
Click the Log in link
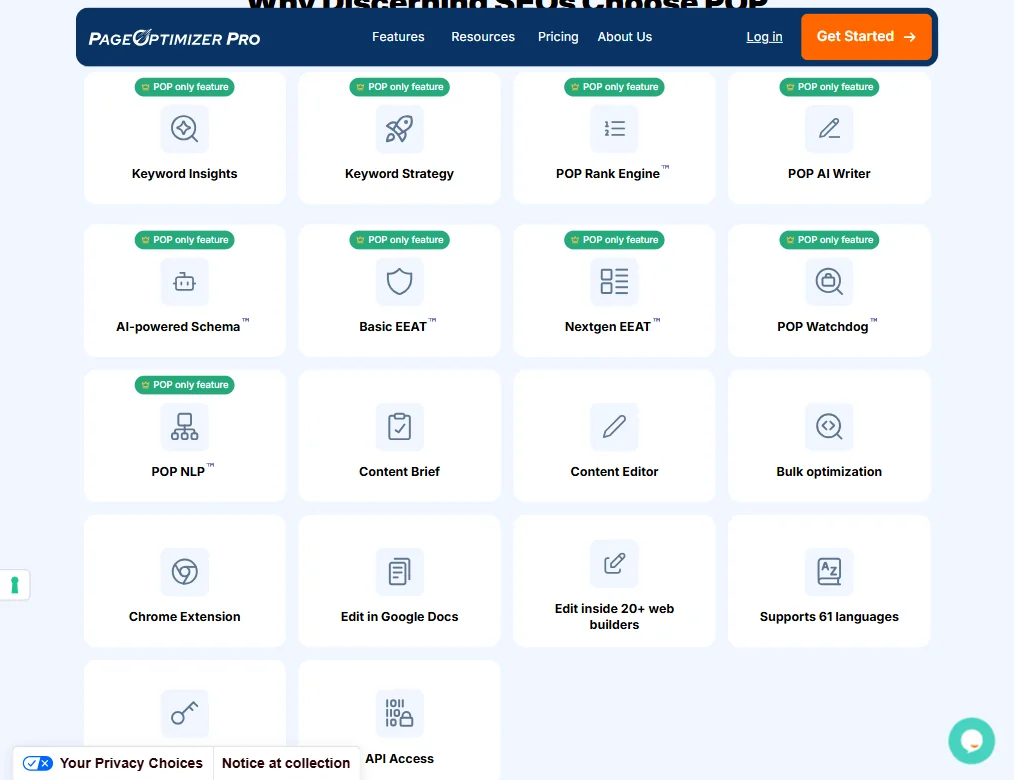tap(764, 37)
